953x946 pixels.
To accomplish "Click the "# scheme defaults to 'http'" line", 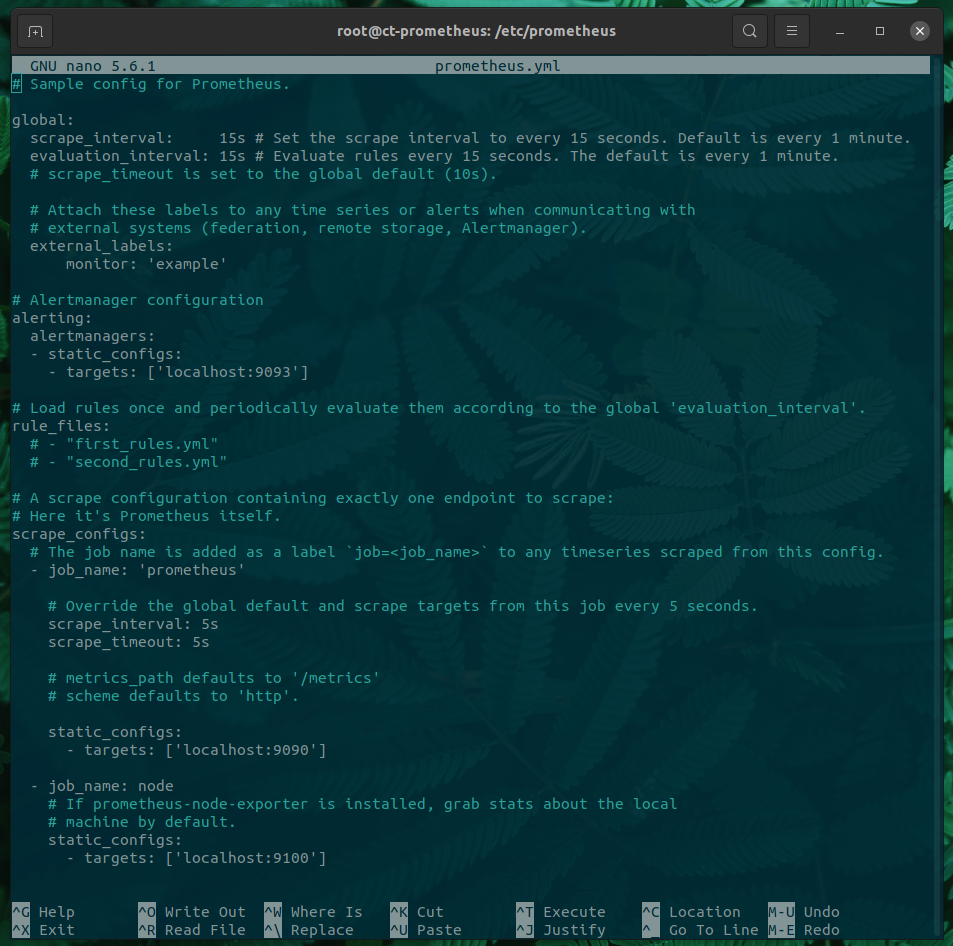I will click(174, 696).
